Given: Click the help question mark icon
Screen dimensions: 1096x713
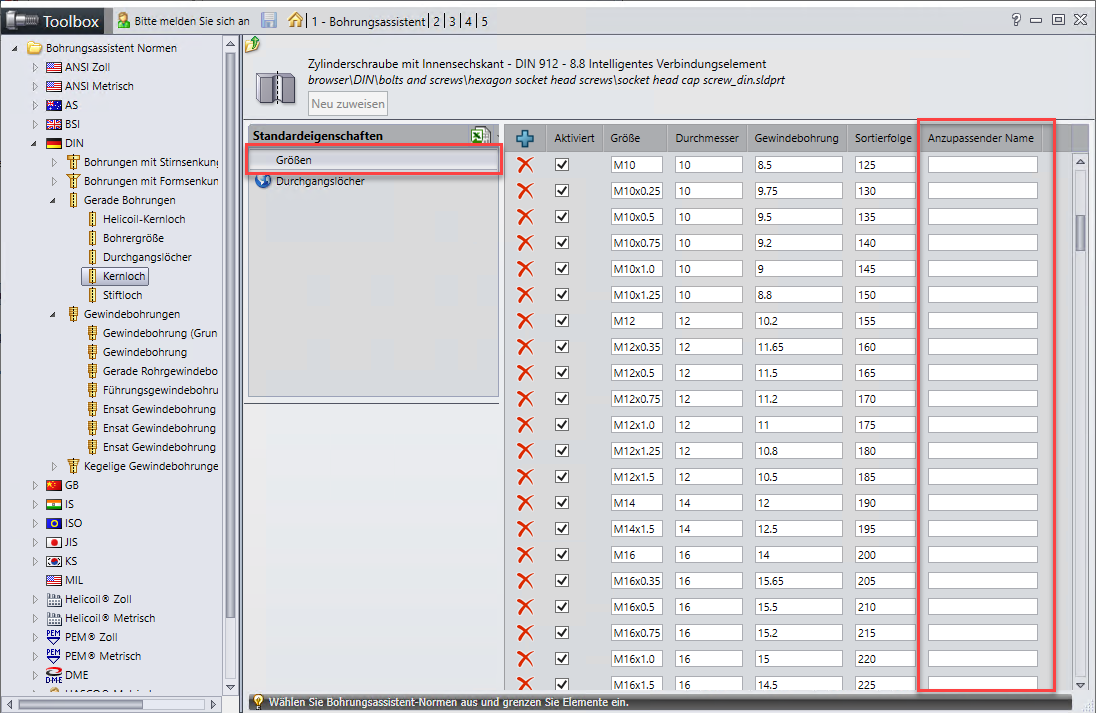Looking at the screenshot, I should tap(1016, 19).
